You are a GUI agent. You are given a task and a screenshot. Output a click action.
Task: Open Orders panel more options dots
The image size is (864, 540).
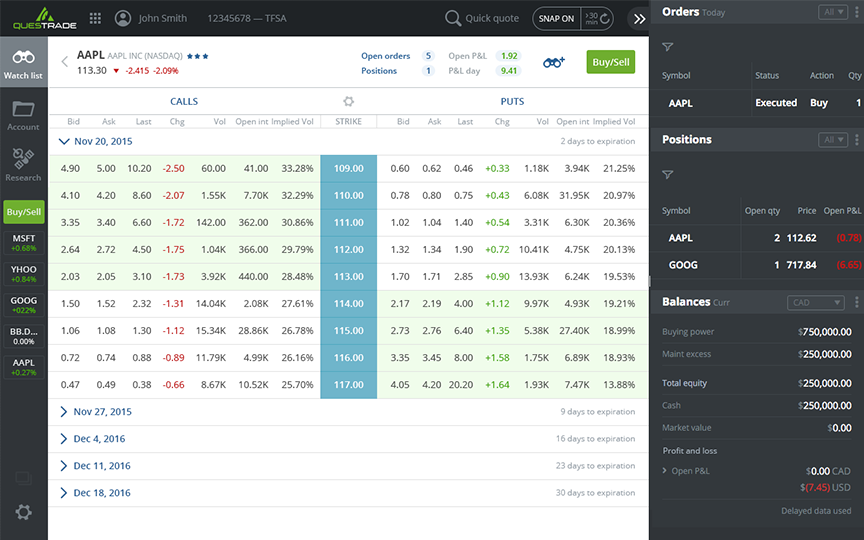pyautogui.click(x=857, y=12)
